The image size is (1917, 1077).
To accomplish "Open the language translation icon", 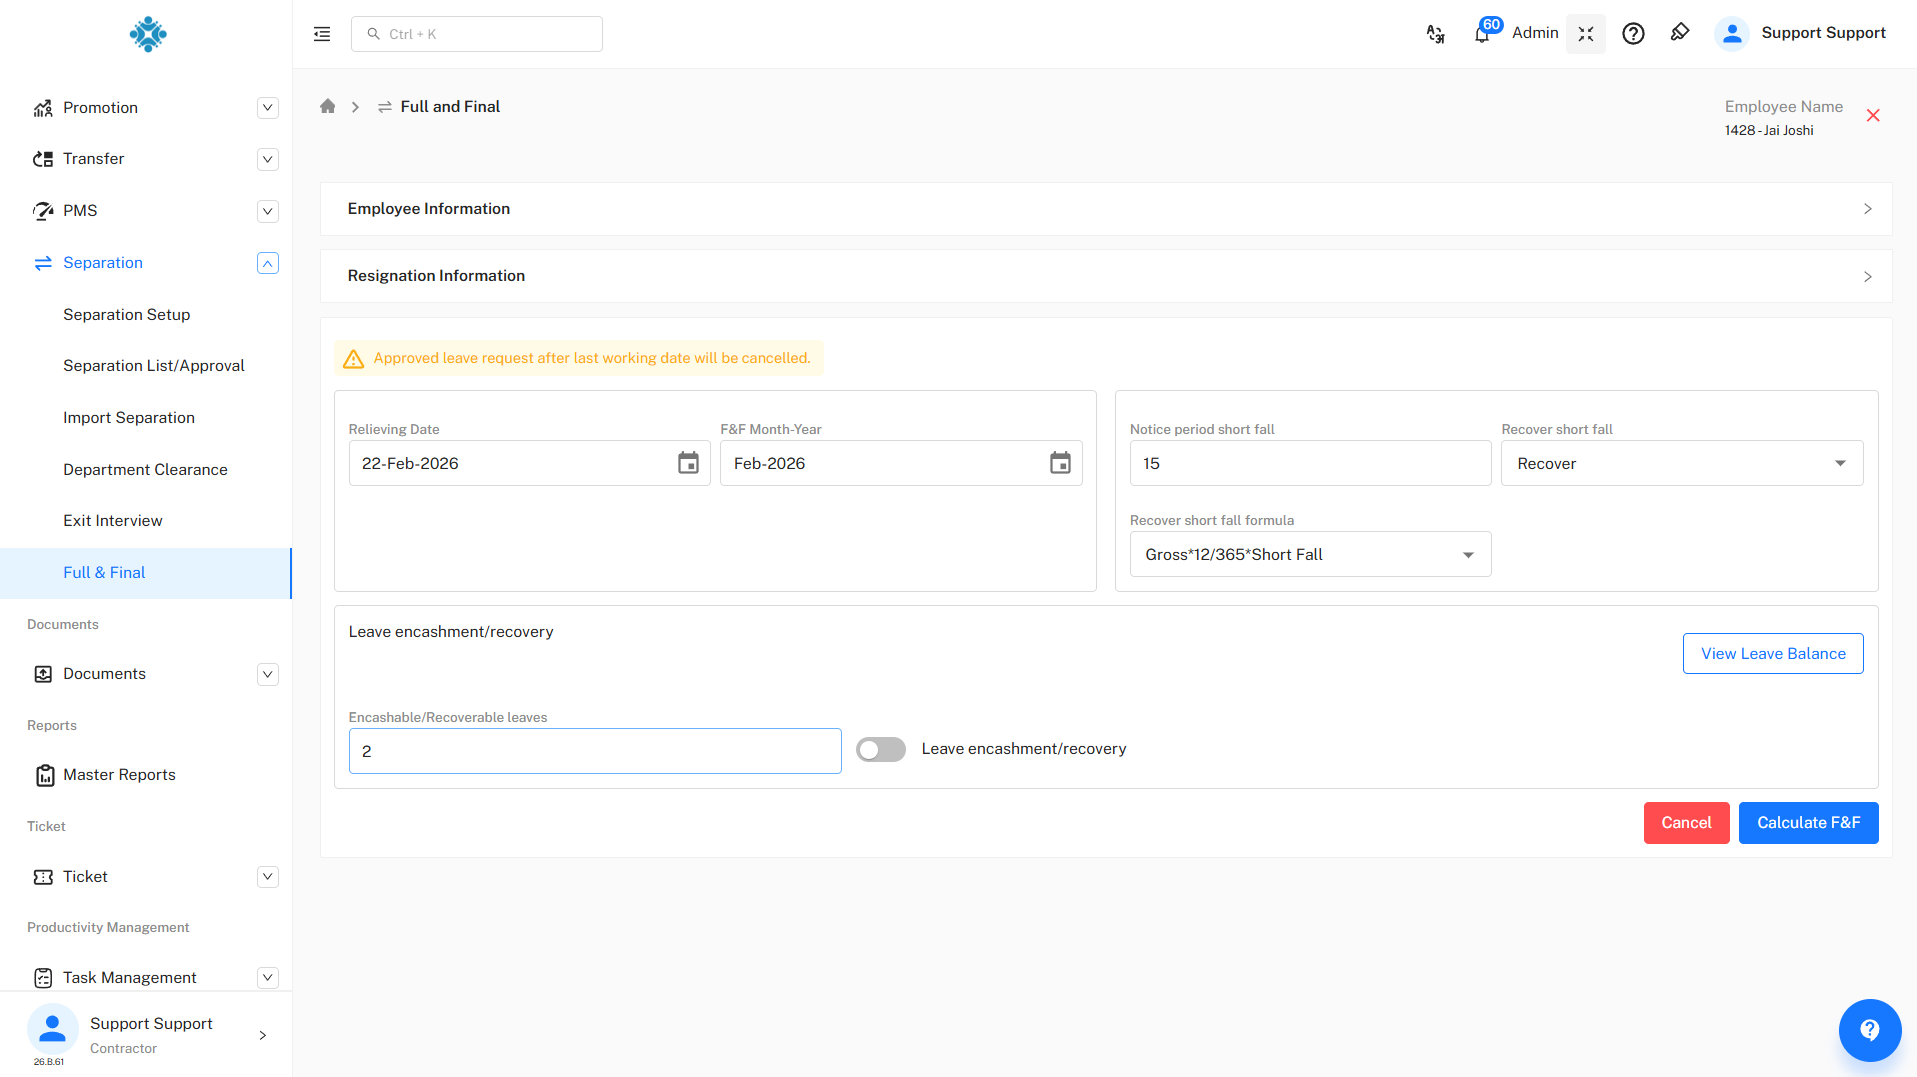I will point(1435,34).
